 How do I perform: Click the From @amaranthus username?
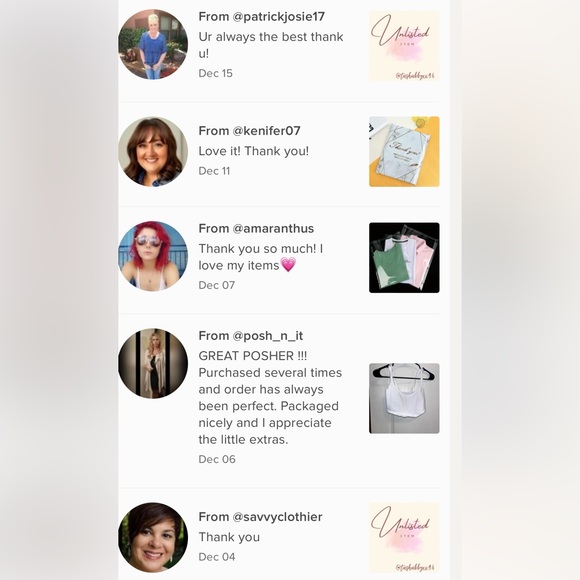[x=256, y=229]
